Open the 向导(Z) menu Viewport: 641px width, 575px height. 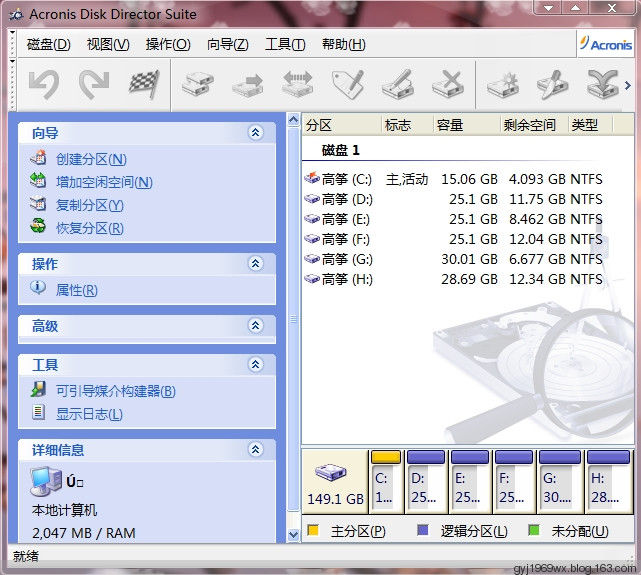tap(228, 44)
